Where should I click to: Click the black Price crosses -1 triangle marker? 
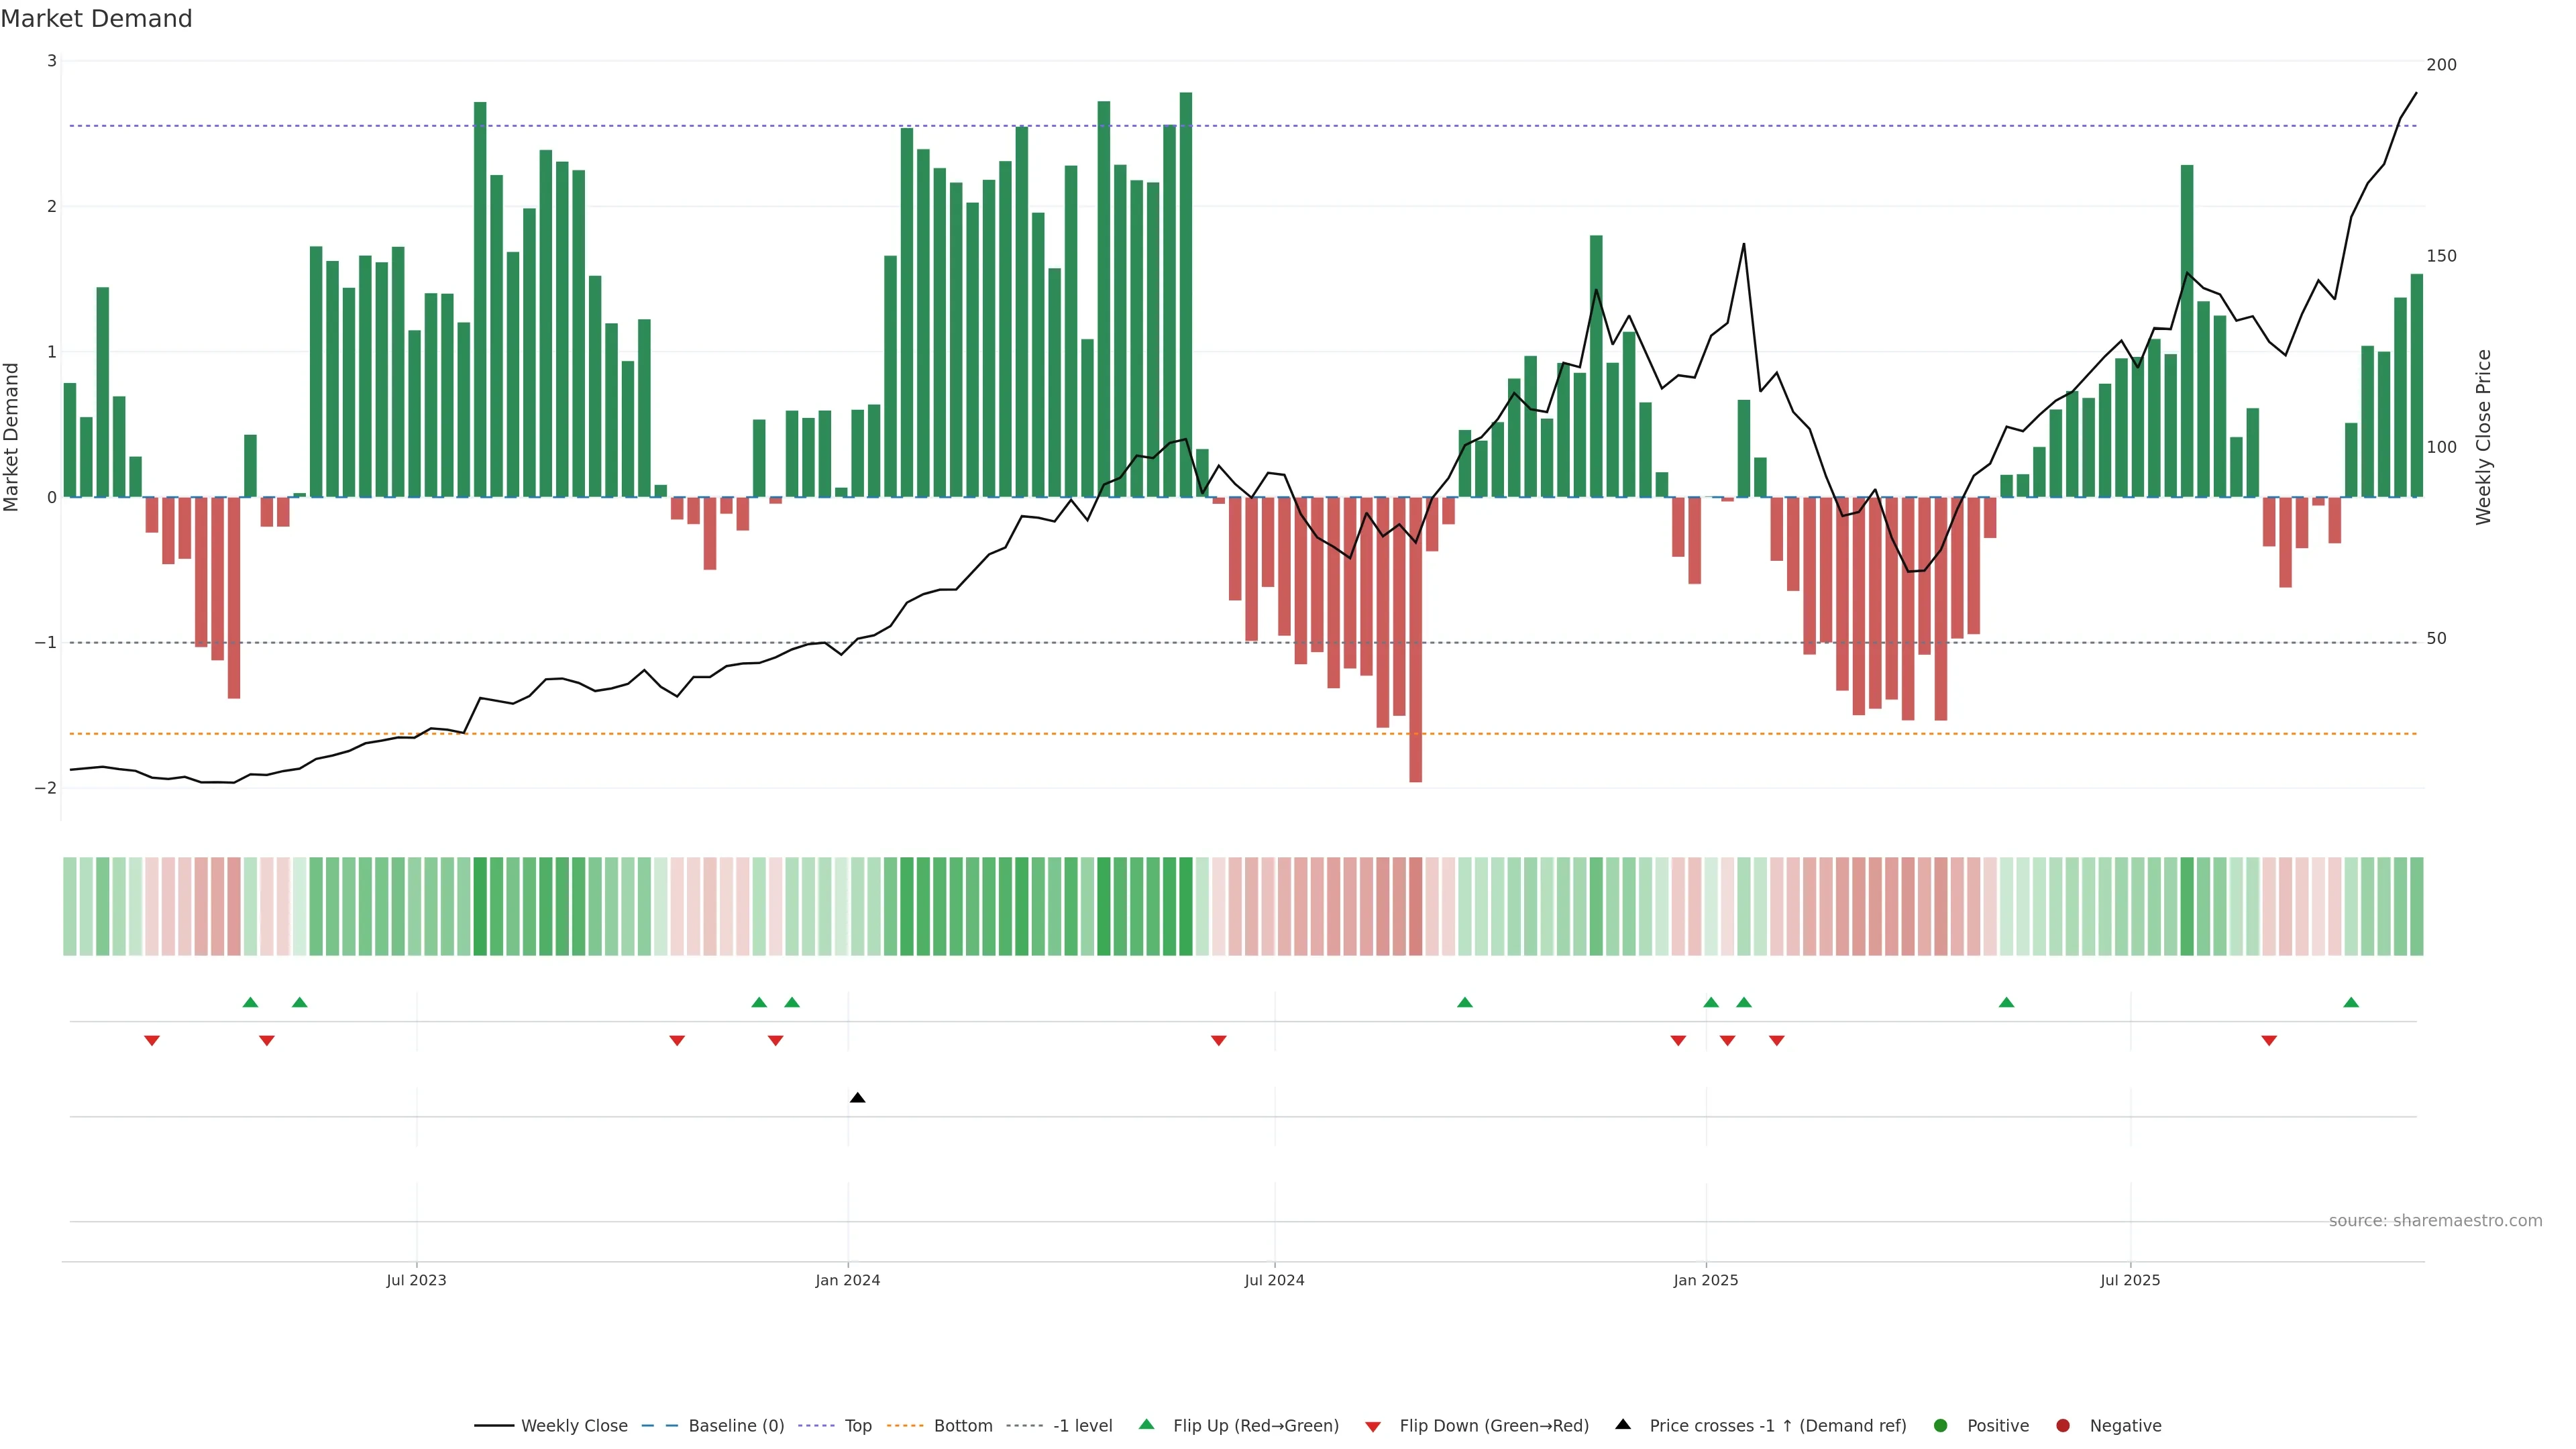click(x=857, y=1098)
